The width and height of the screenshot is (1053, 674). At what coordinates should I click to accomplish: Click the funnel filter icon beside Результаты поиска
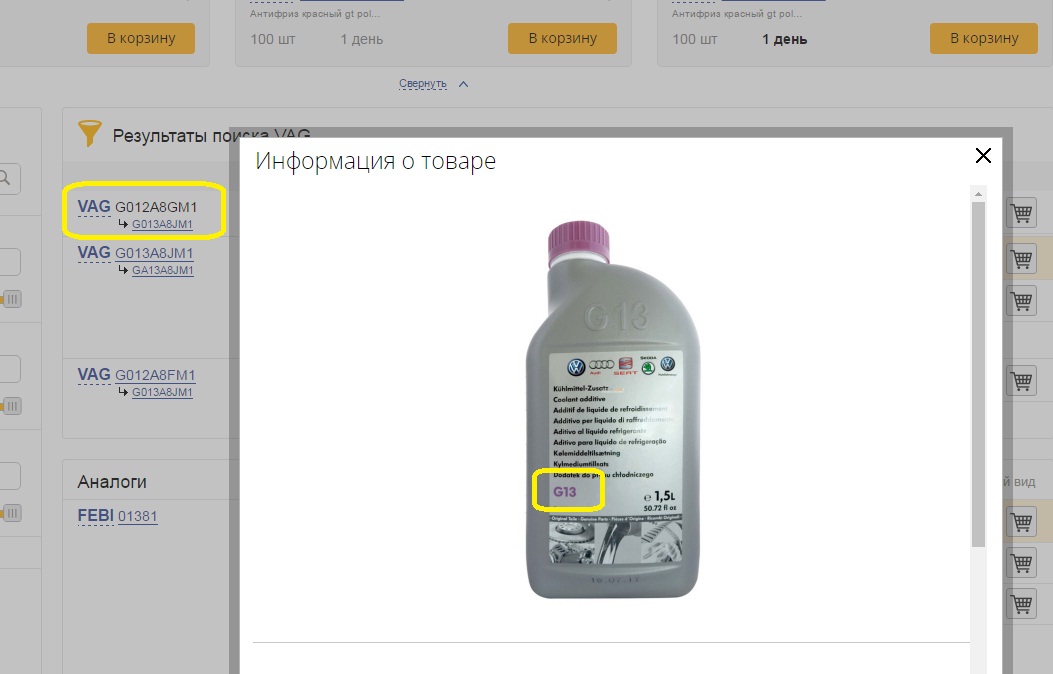89,133
